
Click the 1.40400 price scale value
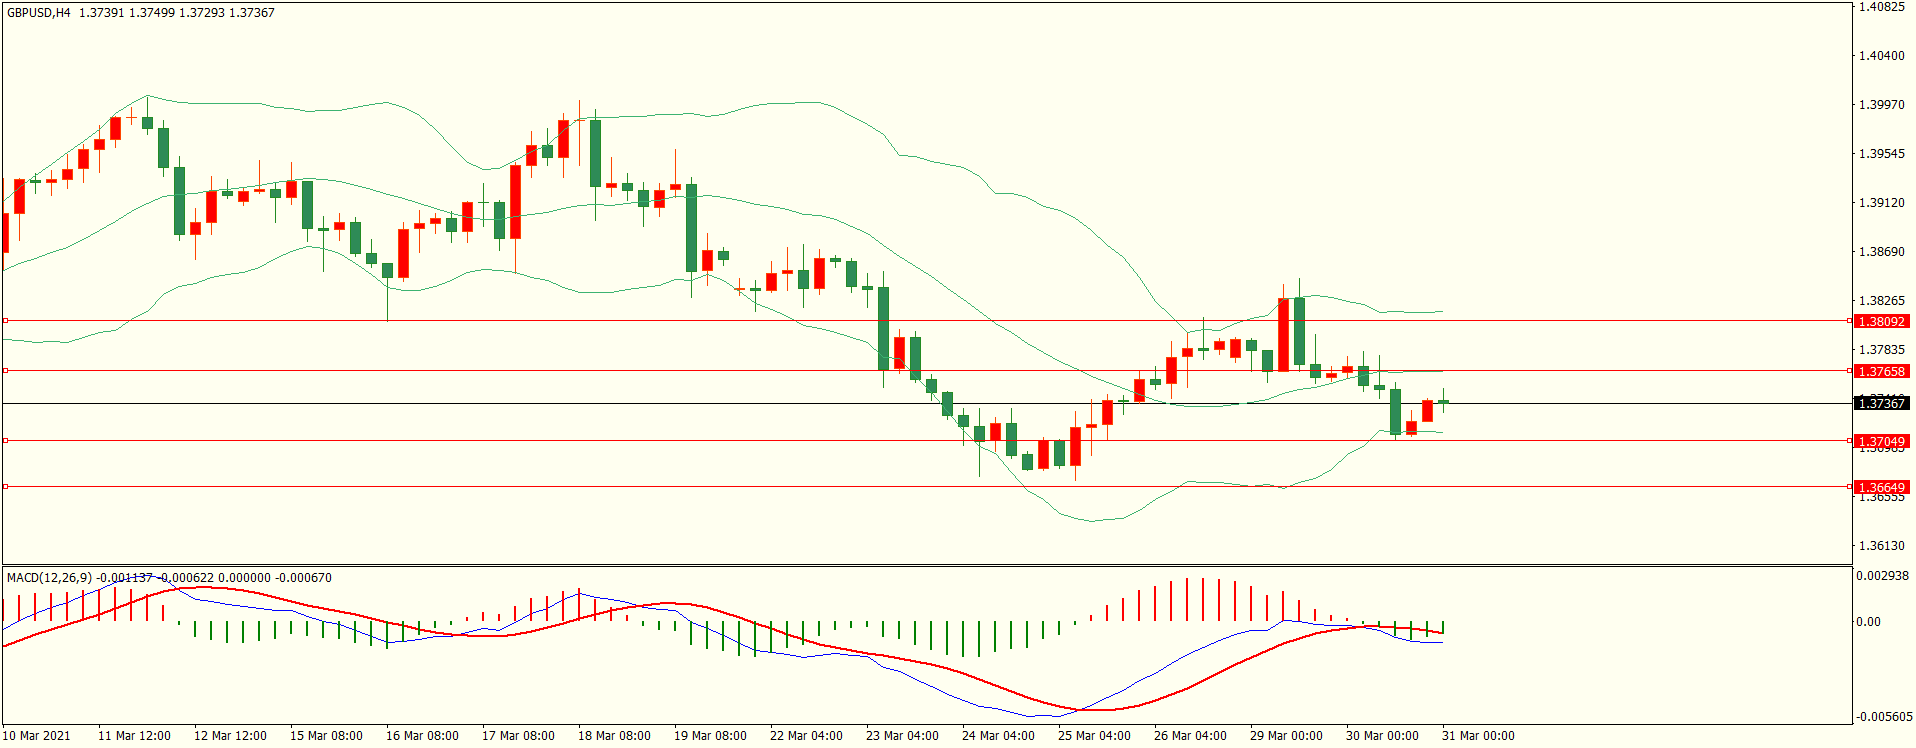point(1882,56)
